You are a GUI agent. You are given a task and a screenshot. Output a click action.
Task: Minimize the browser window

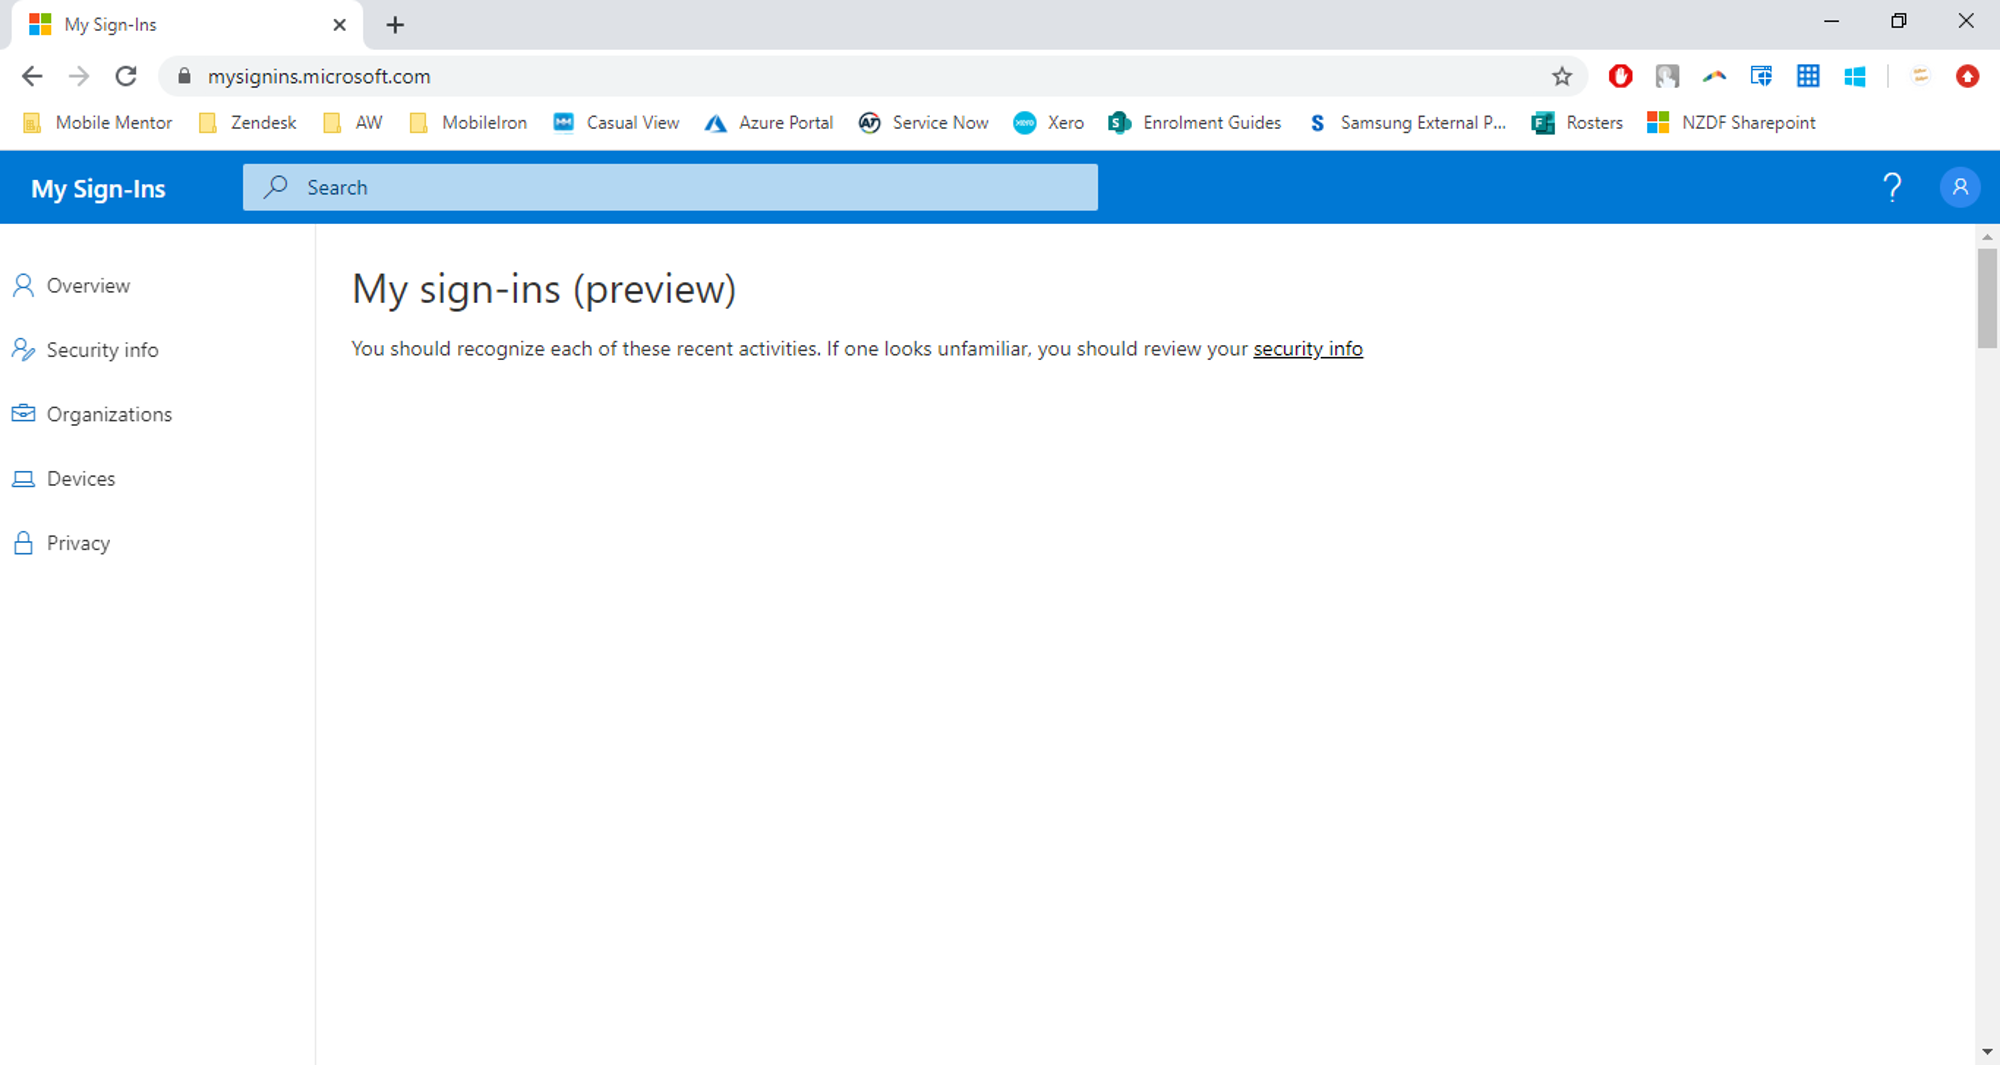(x=1831, y=21)
